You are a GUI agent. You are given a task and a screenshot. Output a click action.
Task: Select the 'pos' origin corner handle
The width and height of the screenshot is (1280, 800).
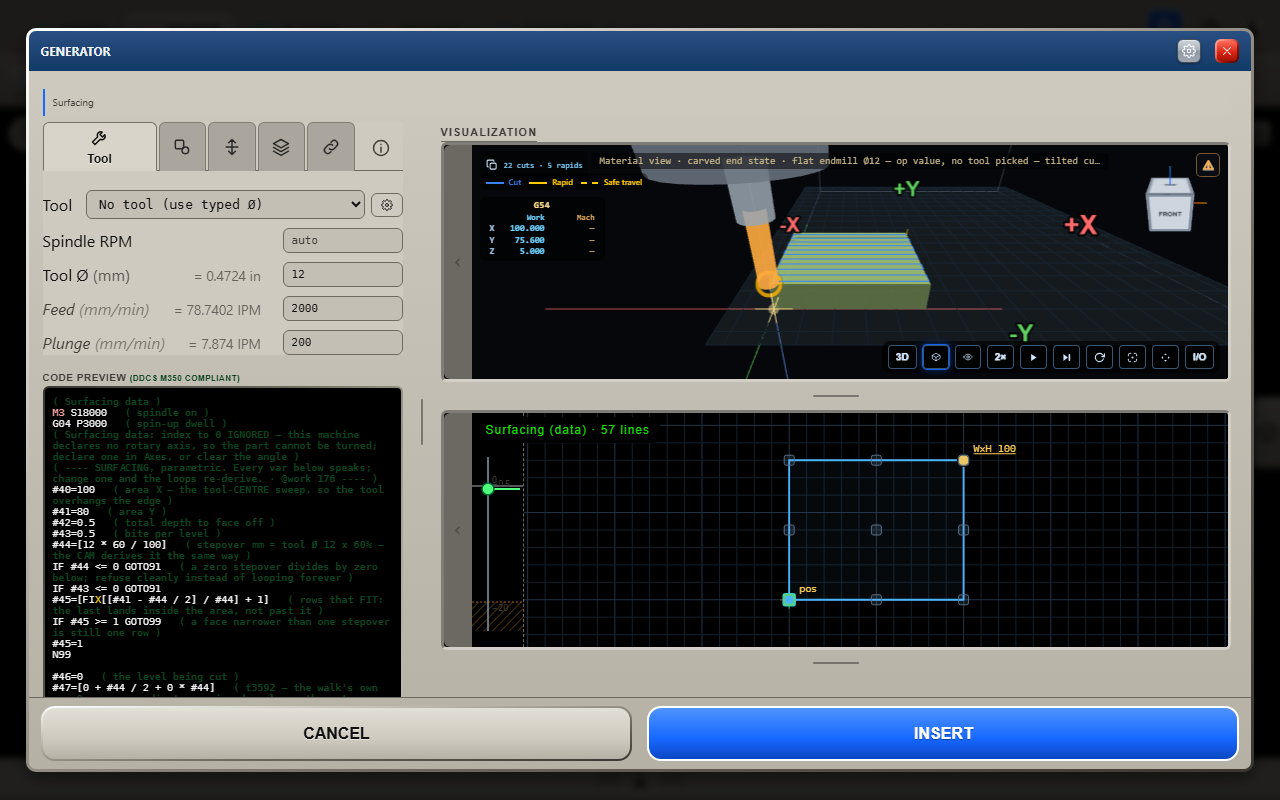[789, 600]
